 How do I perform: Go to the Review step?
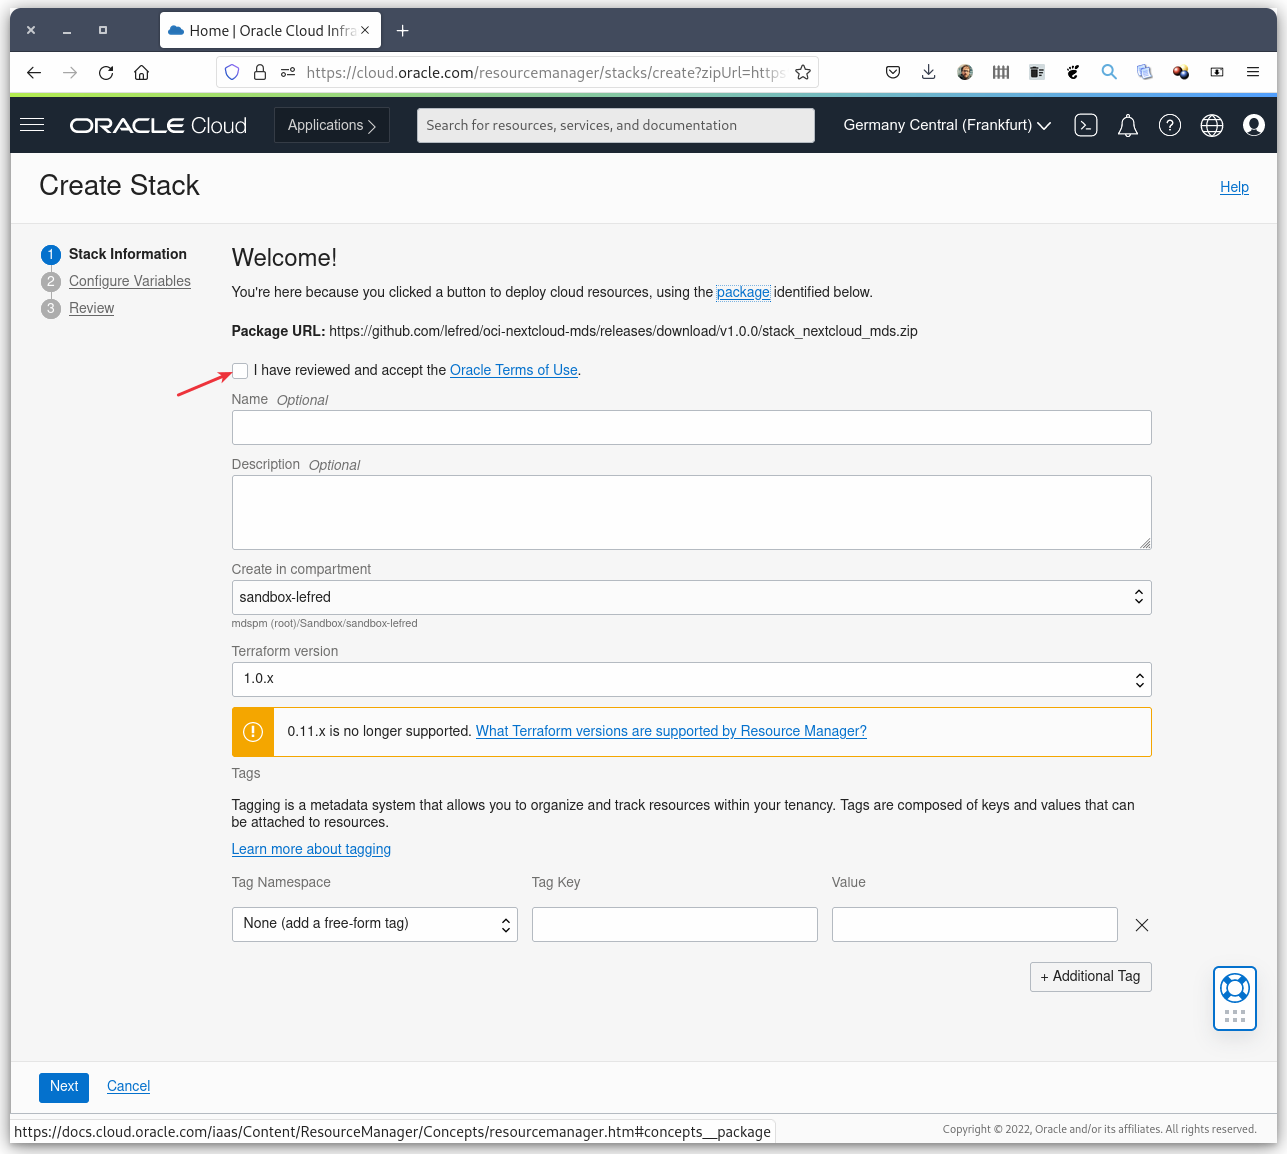click(x=91, y=308)
